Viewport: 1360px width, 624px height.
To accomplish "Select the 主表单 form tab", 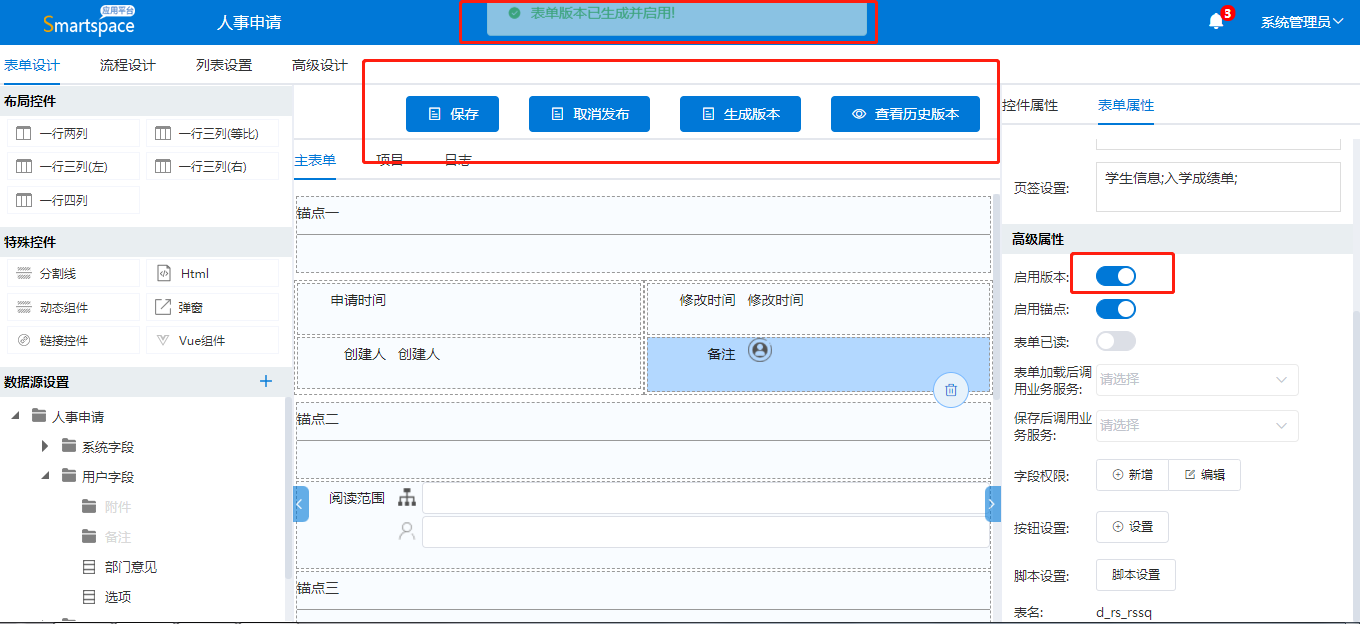I will click(x=315, y=160).
